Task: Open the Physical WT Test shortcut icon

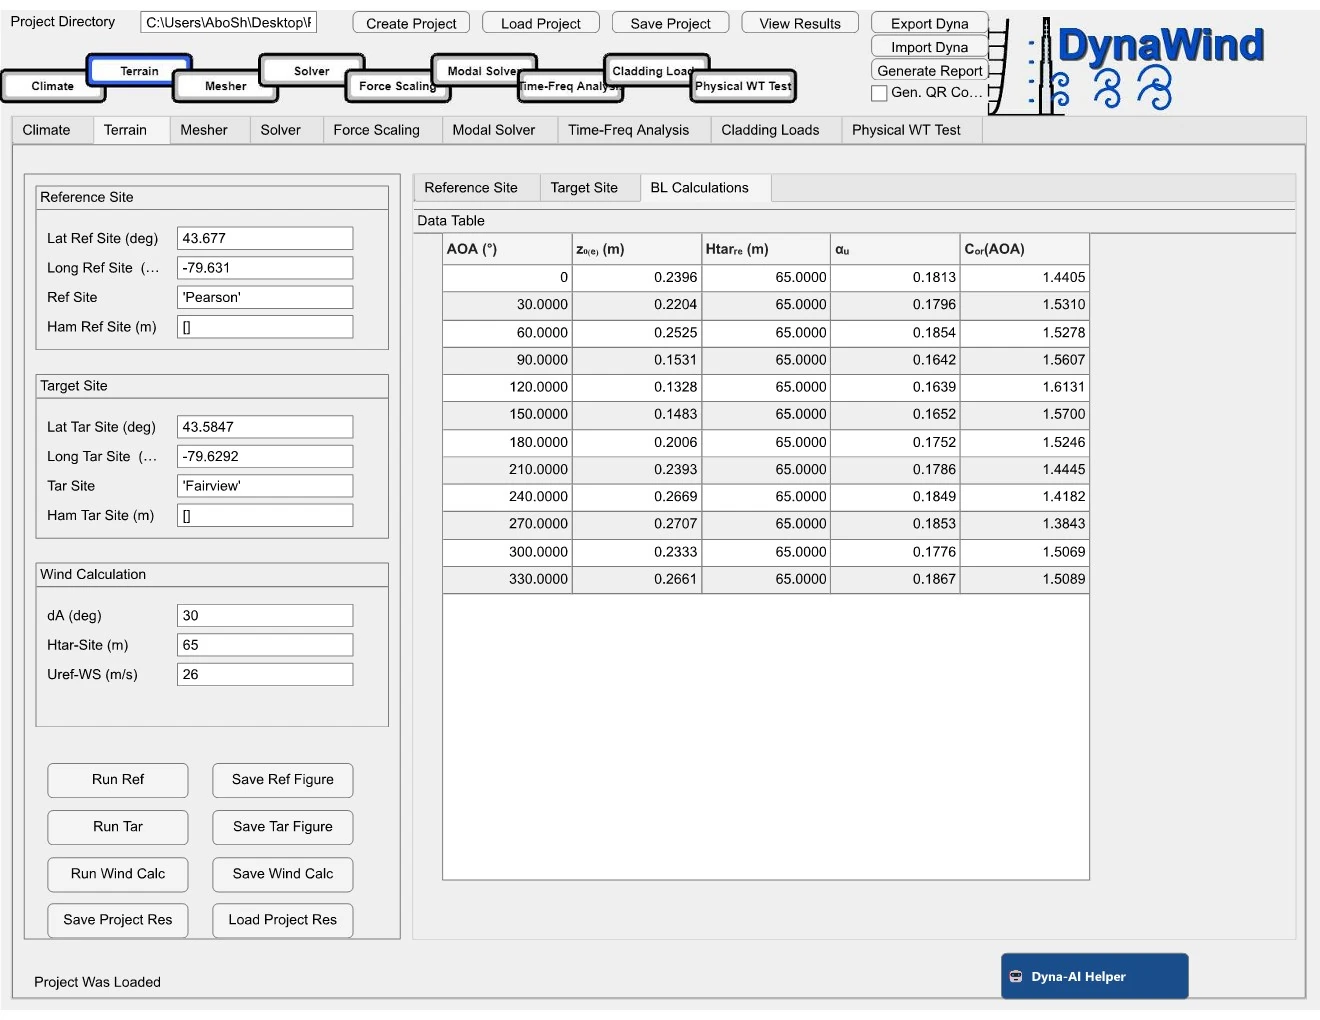Action: pyautogui.click(x=742, y=87)
